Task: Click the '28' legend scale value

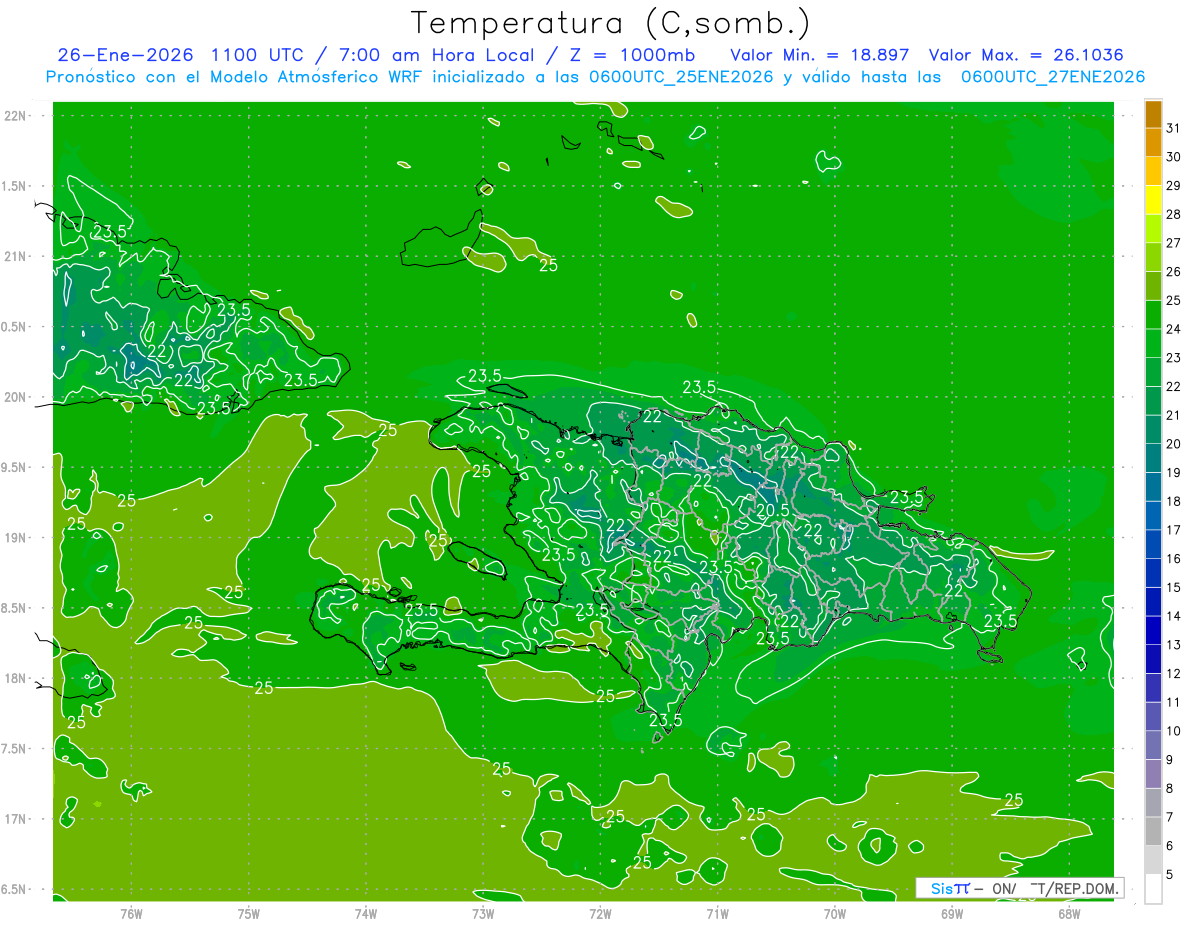Action: [1173, 214]
